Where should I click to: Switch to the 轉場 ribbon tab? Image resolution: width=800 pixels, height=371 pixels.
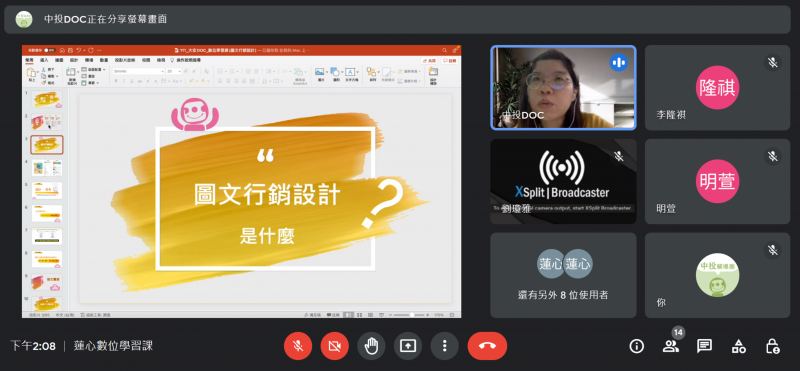[x=89, y=60]
